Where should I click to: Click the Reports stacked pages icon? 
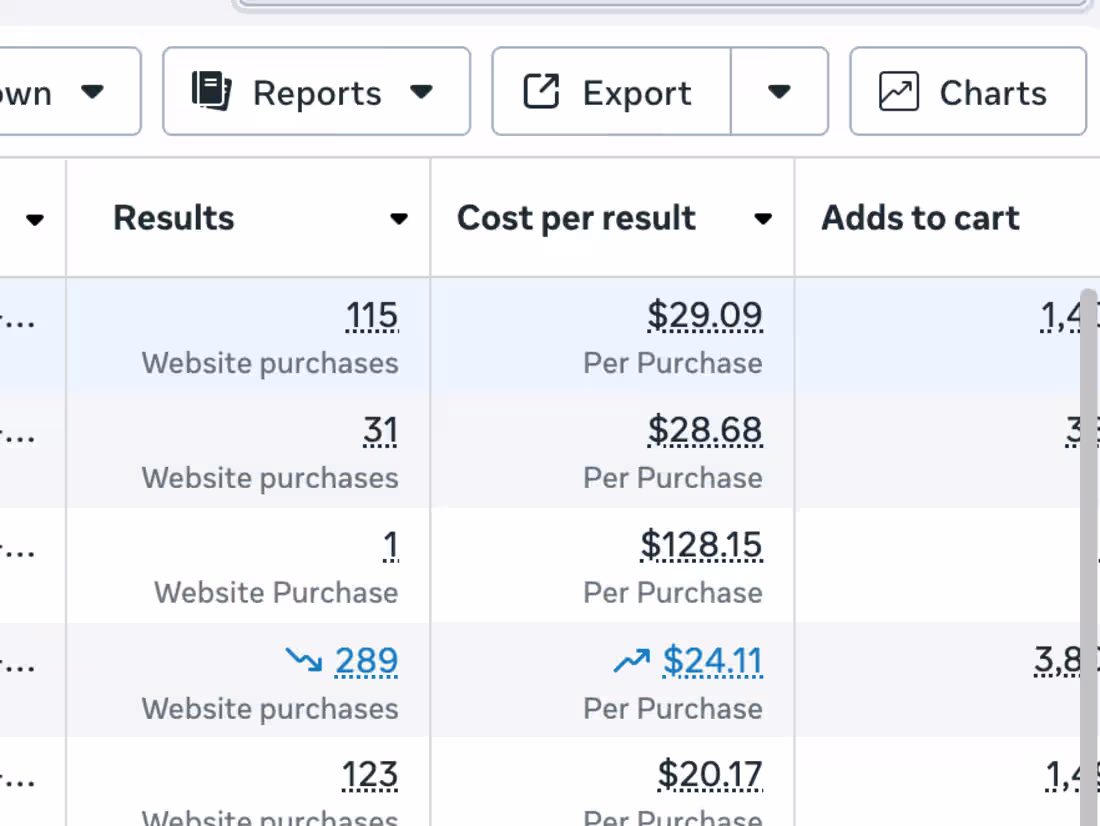(211, 91)
